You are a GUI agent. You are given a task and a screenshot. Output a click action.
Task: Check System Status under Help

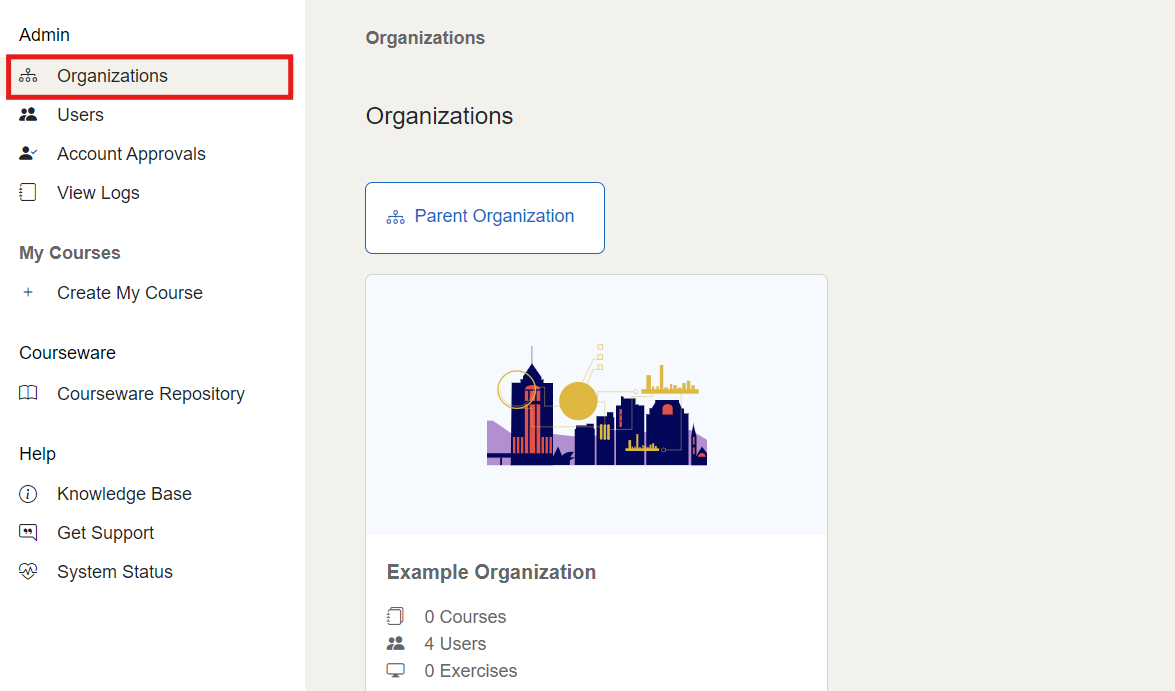click(115, 572)
